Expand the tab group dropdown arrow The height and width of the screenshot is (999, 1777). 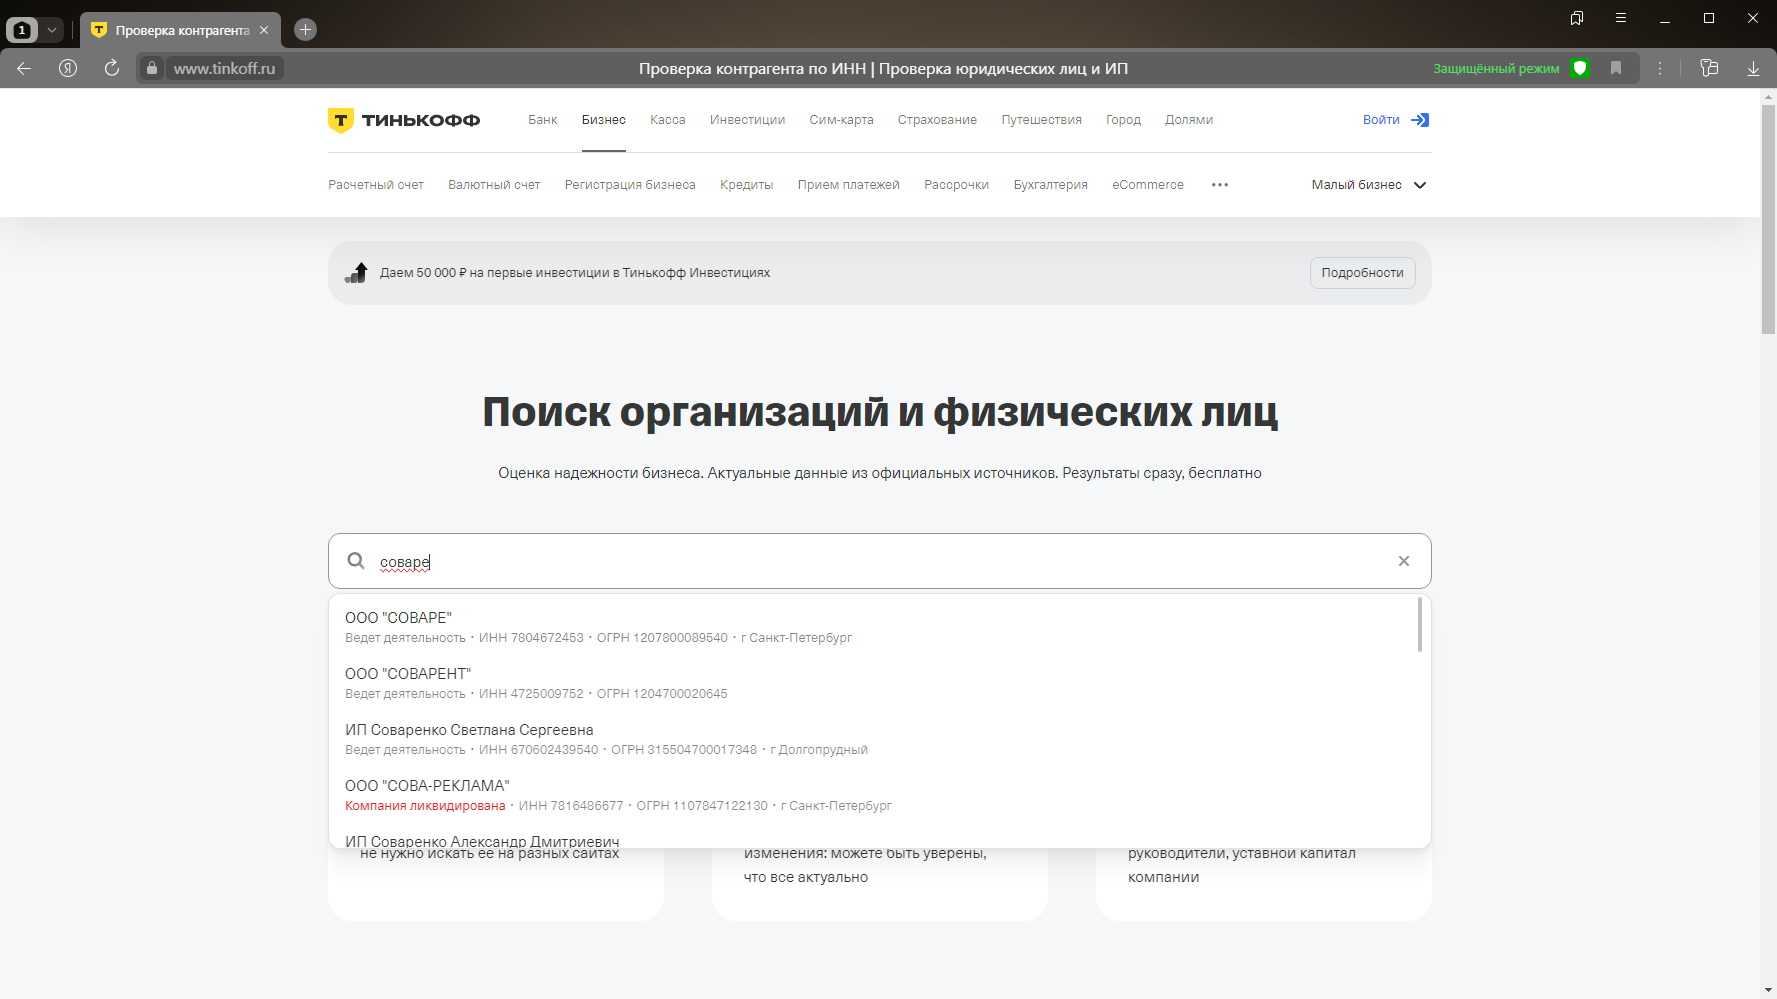coord(52,30)
